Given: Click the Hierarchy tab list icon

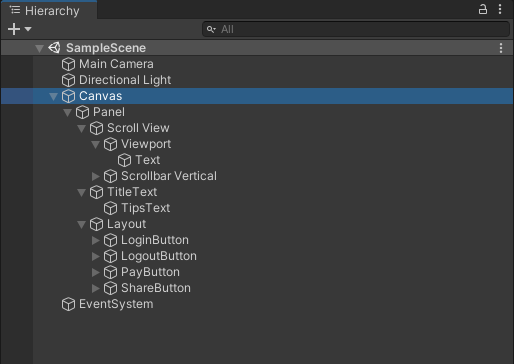Looking at the screenshot, I should click(x=15, y=10).
